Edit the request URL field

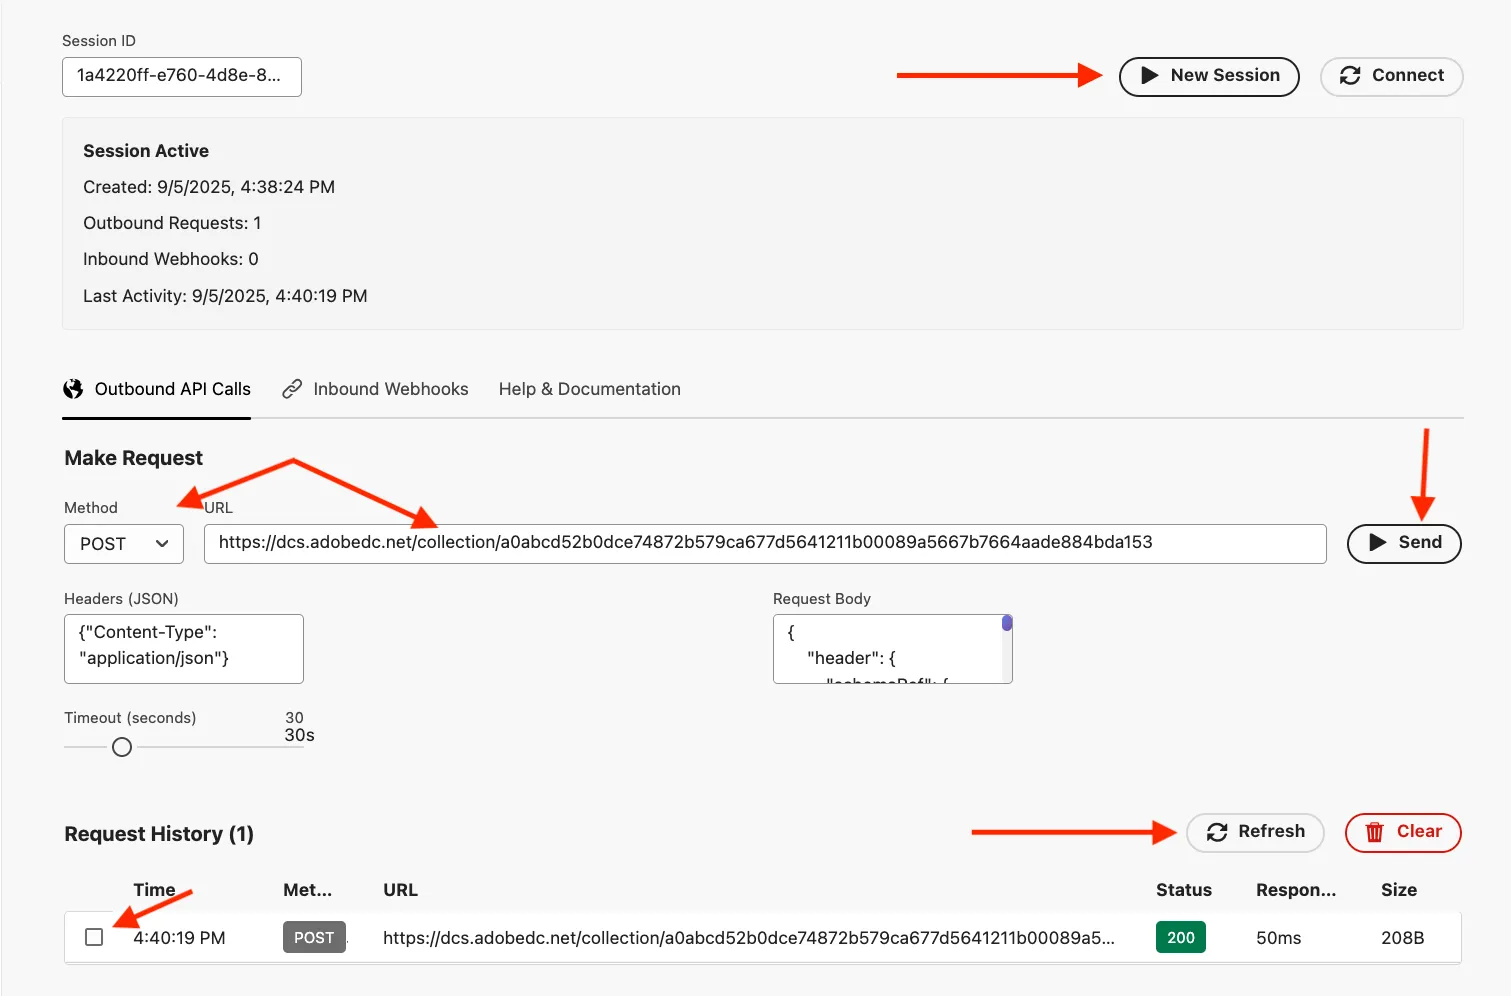[x=765, y=544]
